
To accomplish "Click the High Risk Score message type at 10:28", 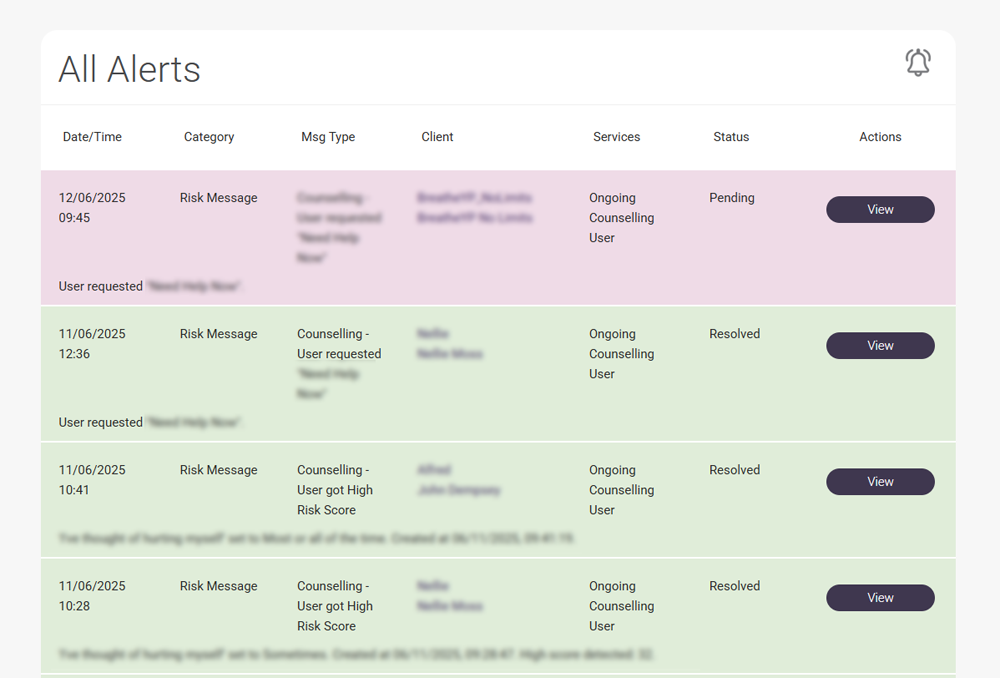I will (x=335, y=606).
